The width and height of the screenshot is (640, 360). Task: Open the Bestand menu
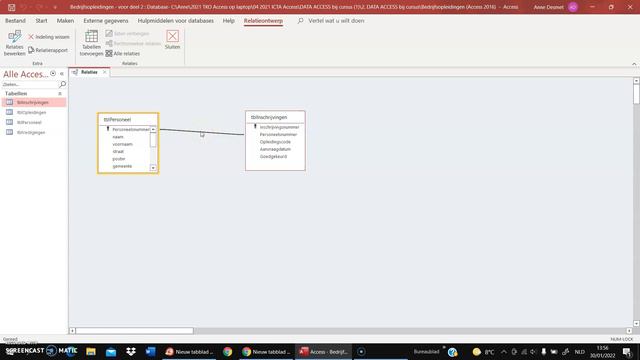[15, 20]
